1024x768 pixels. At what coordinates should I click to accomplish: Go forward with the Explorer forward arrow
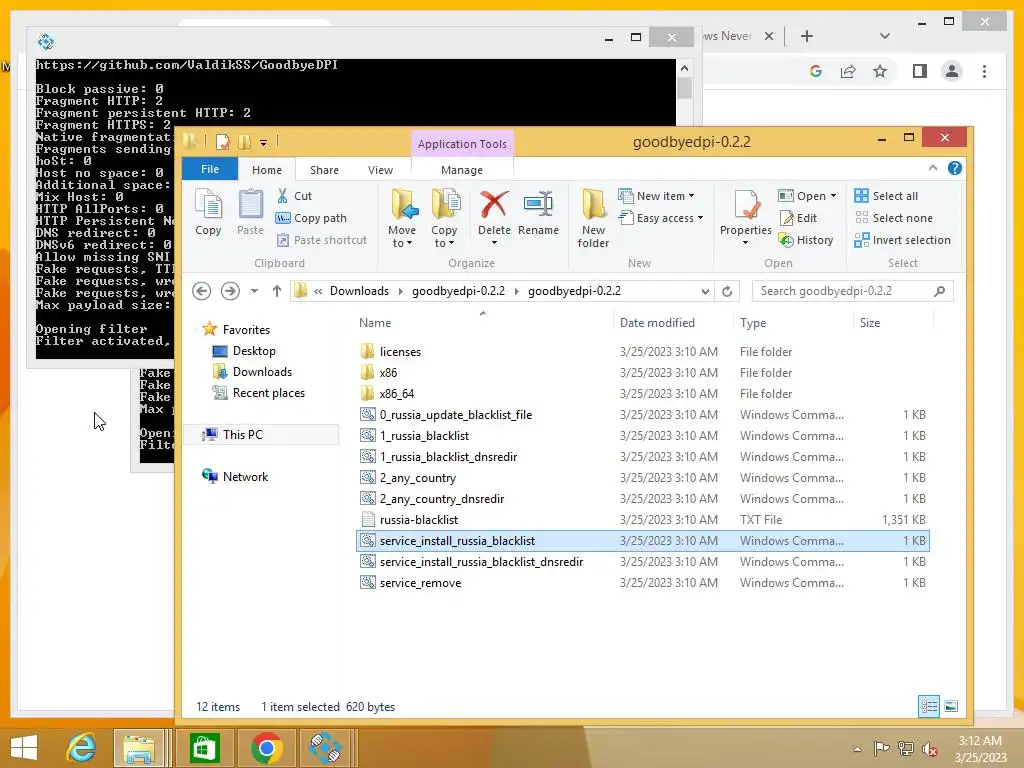point(230,291)
